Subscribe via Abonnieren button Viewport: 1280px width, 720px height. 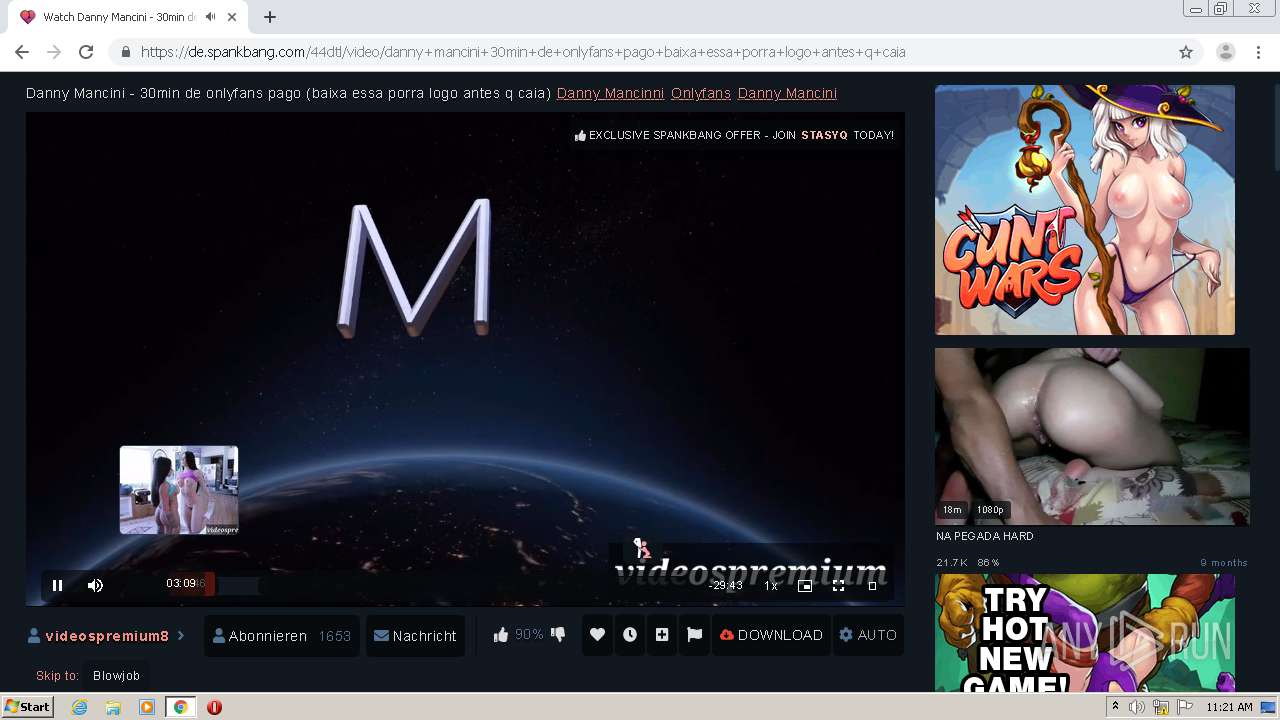coord(282,636)
